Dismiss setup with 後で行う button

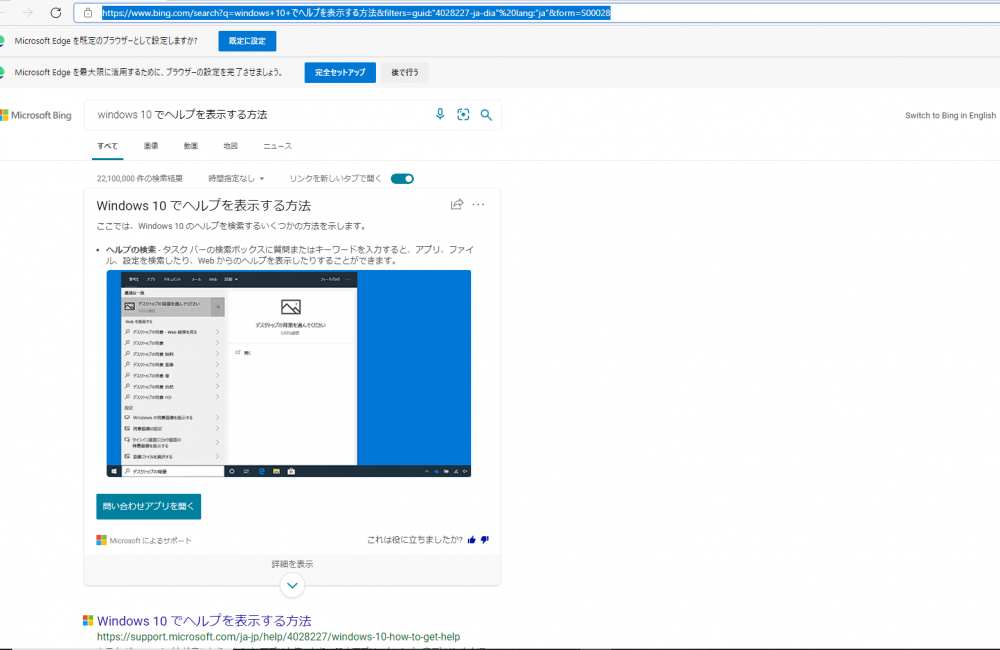(x=405, y=73)
